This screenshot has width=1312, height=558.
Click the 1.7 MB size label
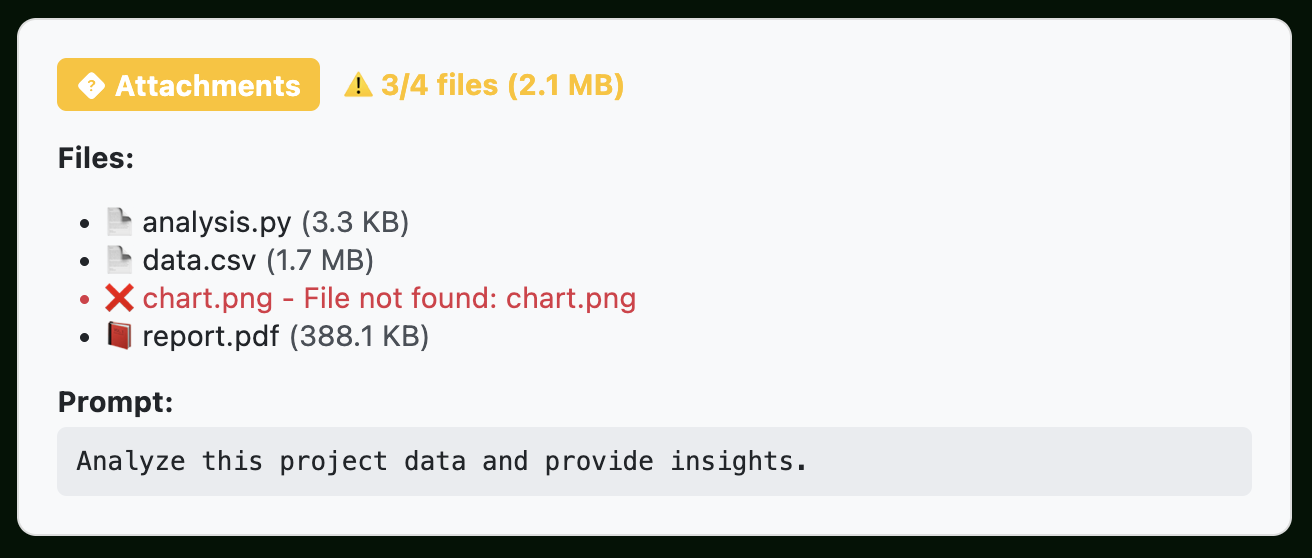(x=320, y=260)
